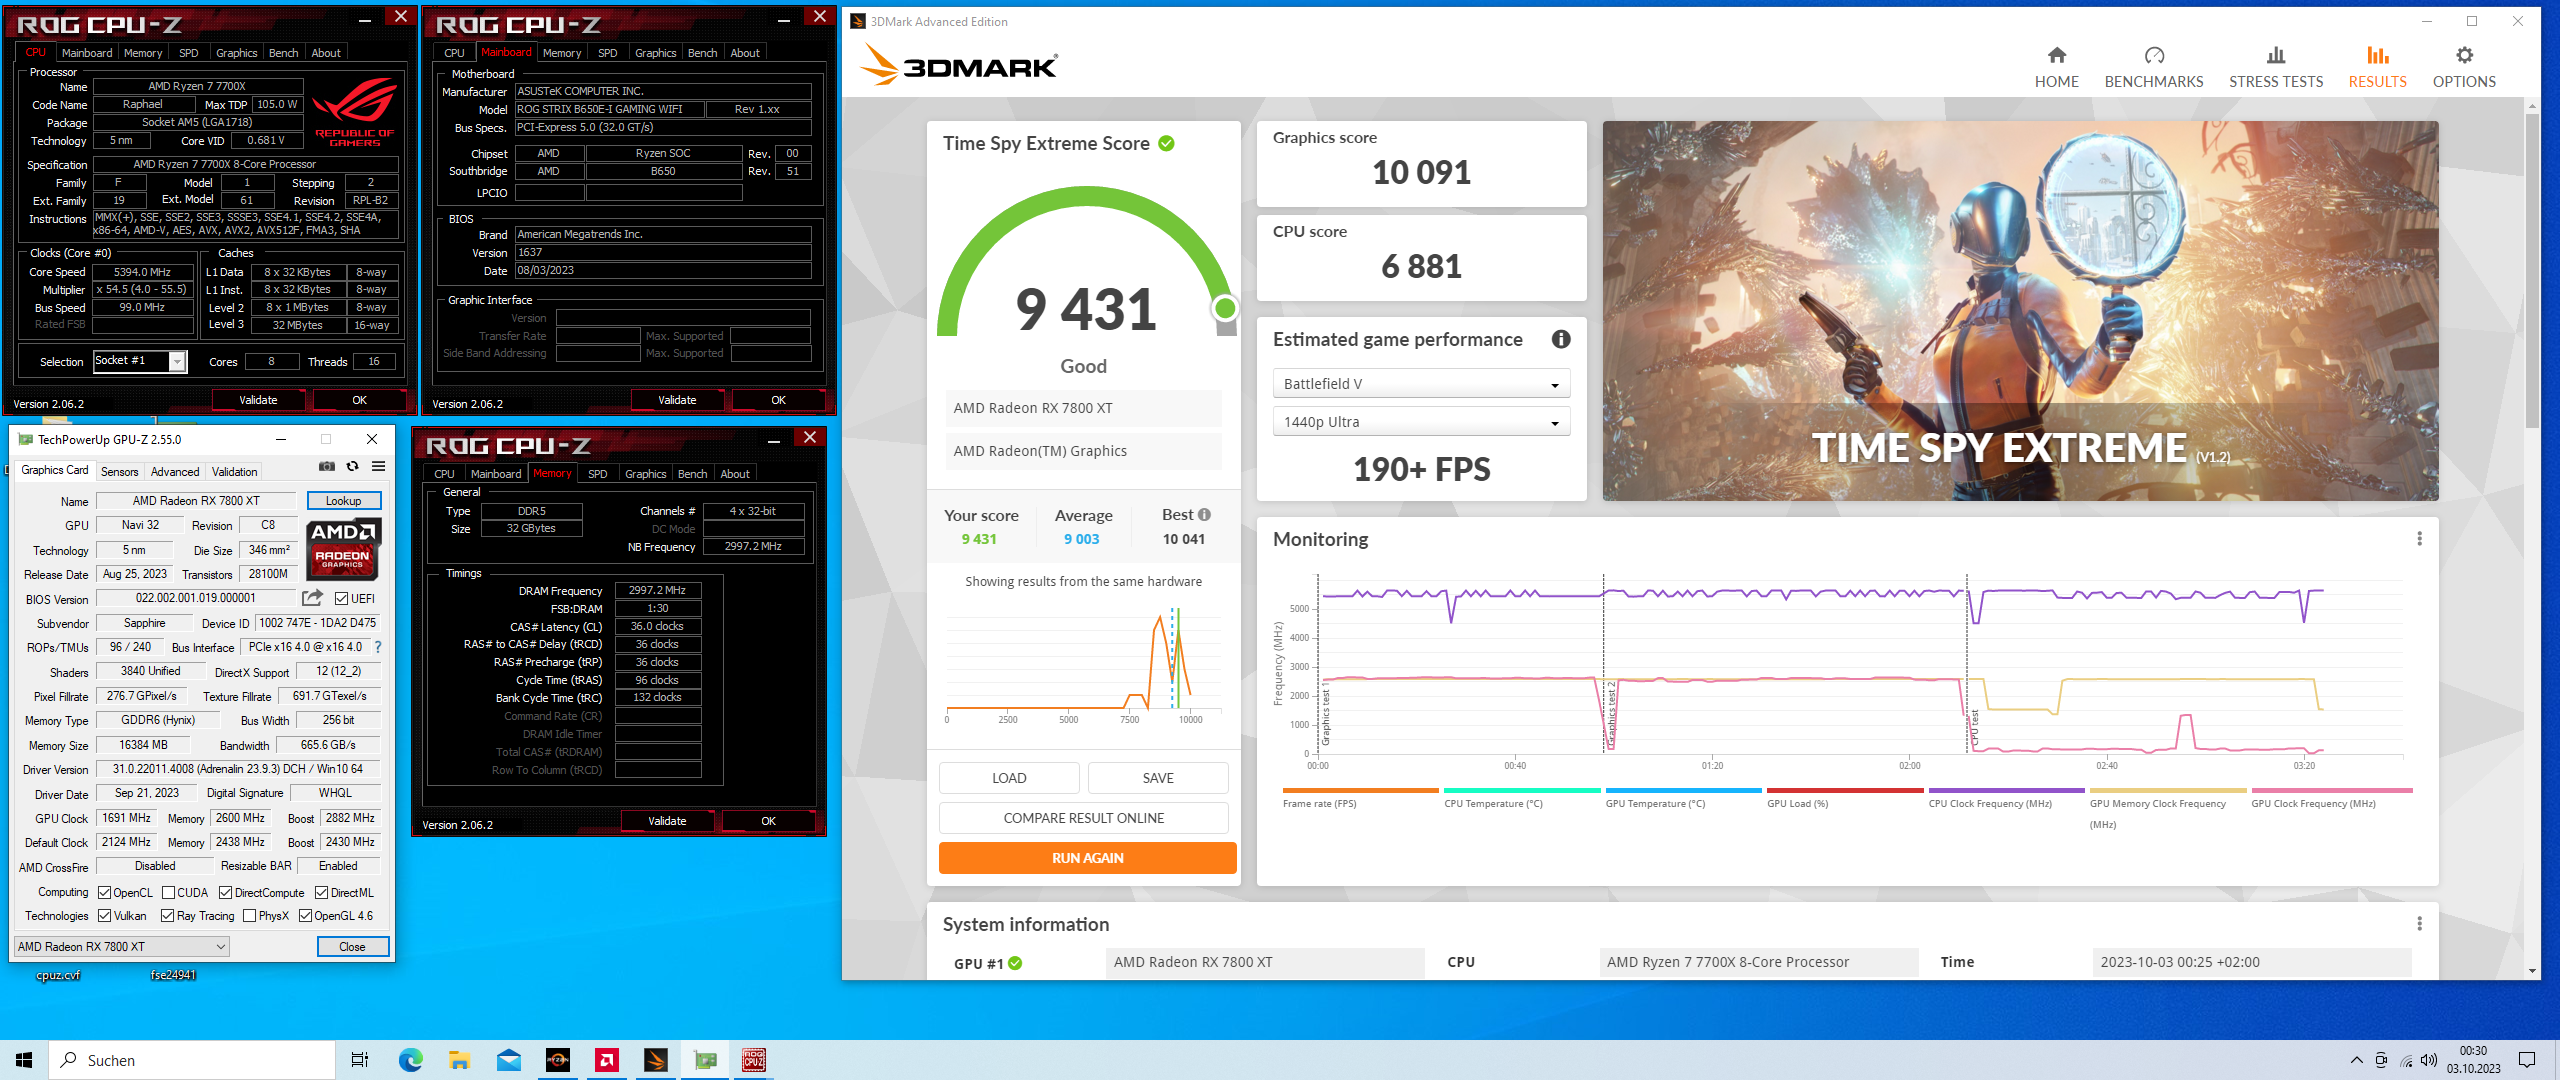Image resolution: width=2560 pixels, height=1080 pixels.
Task: Show hidden system tray icons chevron
Action: click(x=2357, y=1060)
